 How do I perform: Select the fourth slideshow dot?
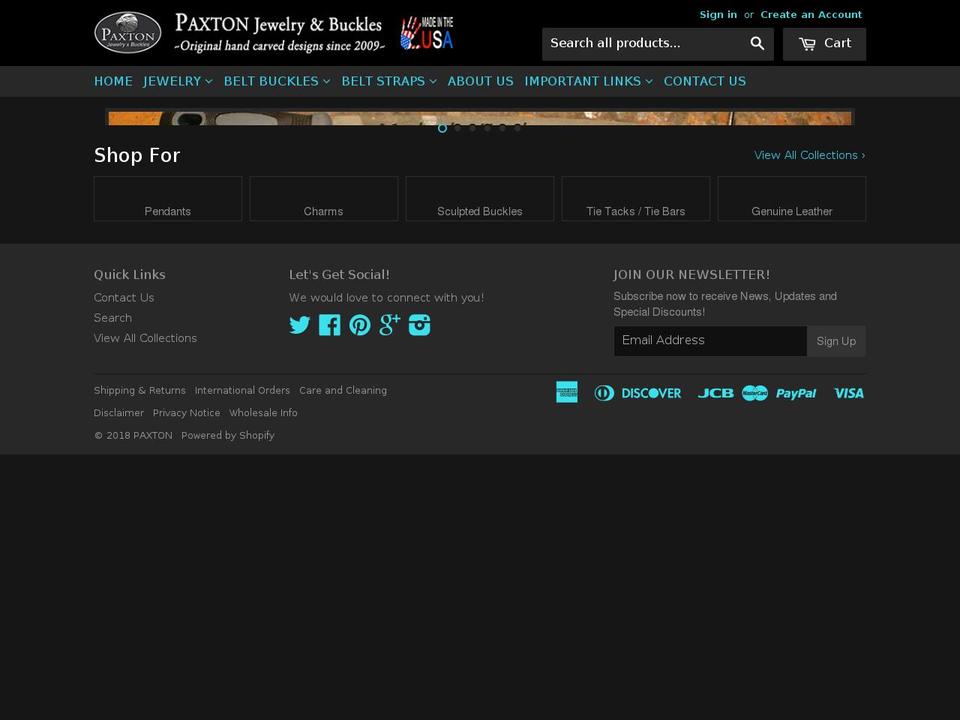tap(487, 128)
